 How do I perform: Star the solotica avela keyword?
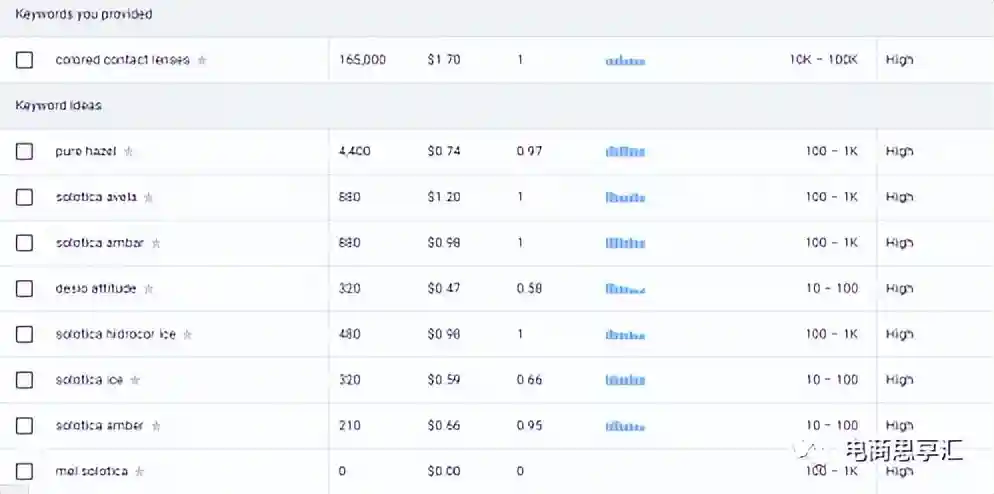pyautogui.click(x=149, y=198)
